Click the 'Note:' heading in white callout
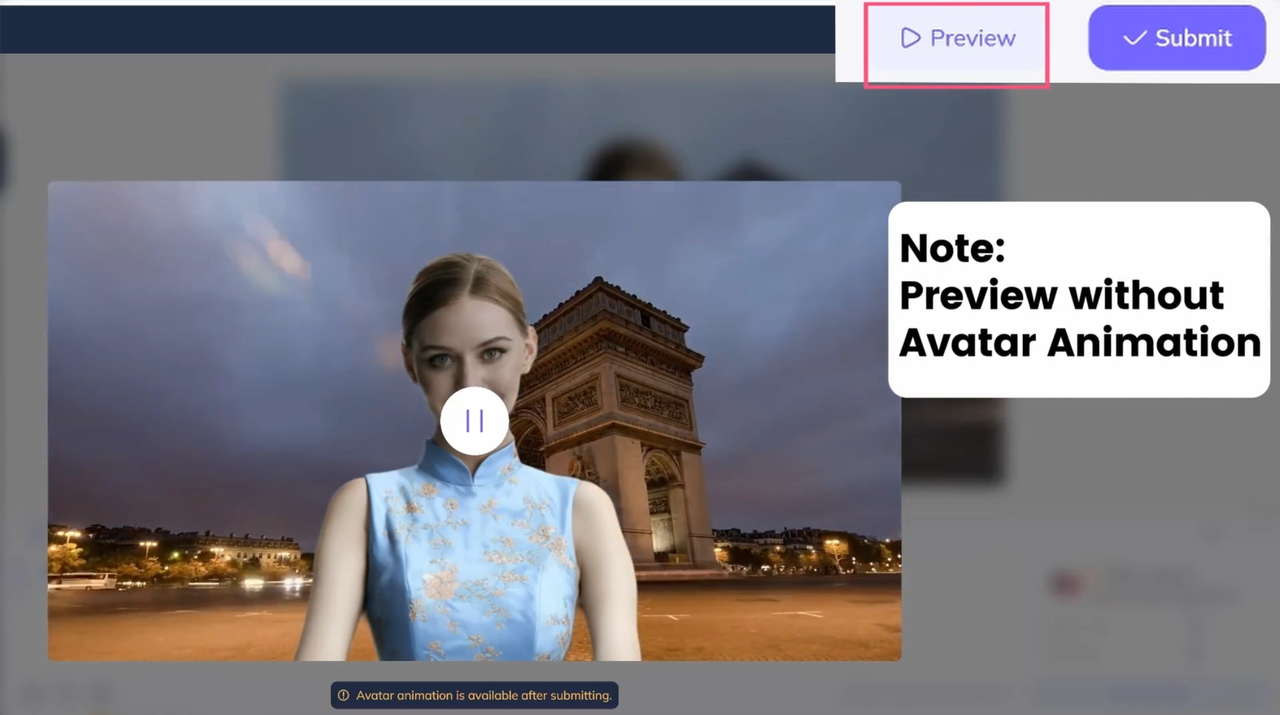Viewport: 1280px width, 715px height. (x=951, y=248)
